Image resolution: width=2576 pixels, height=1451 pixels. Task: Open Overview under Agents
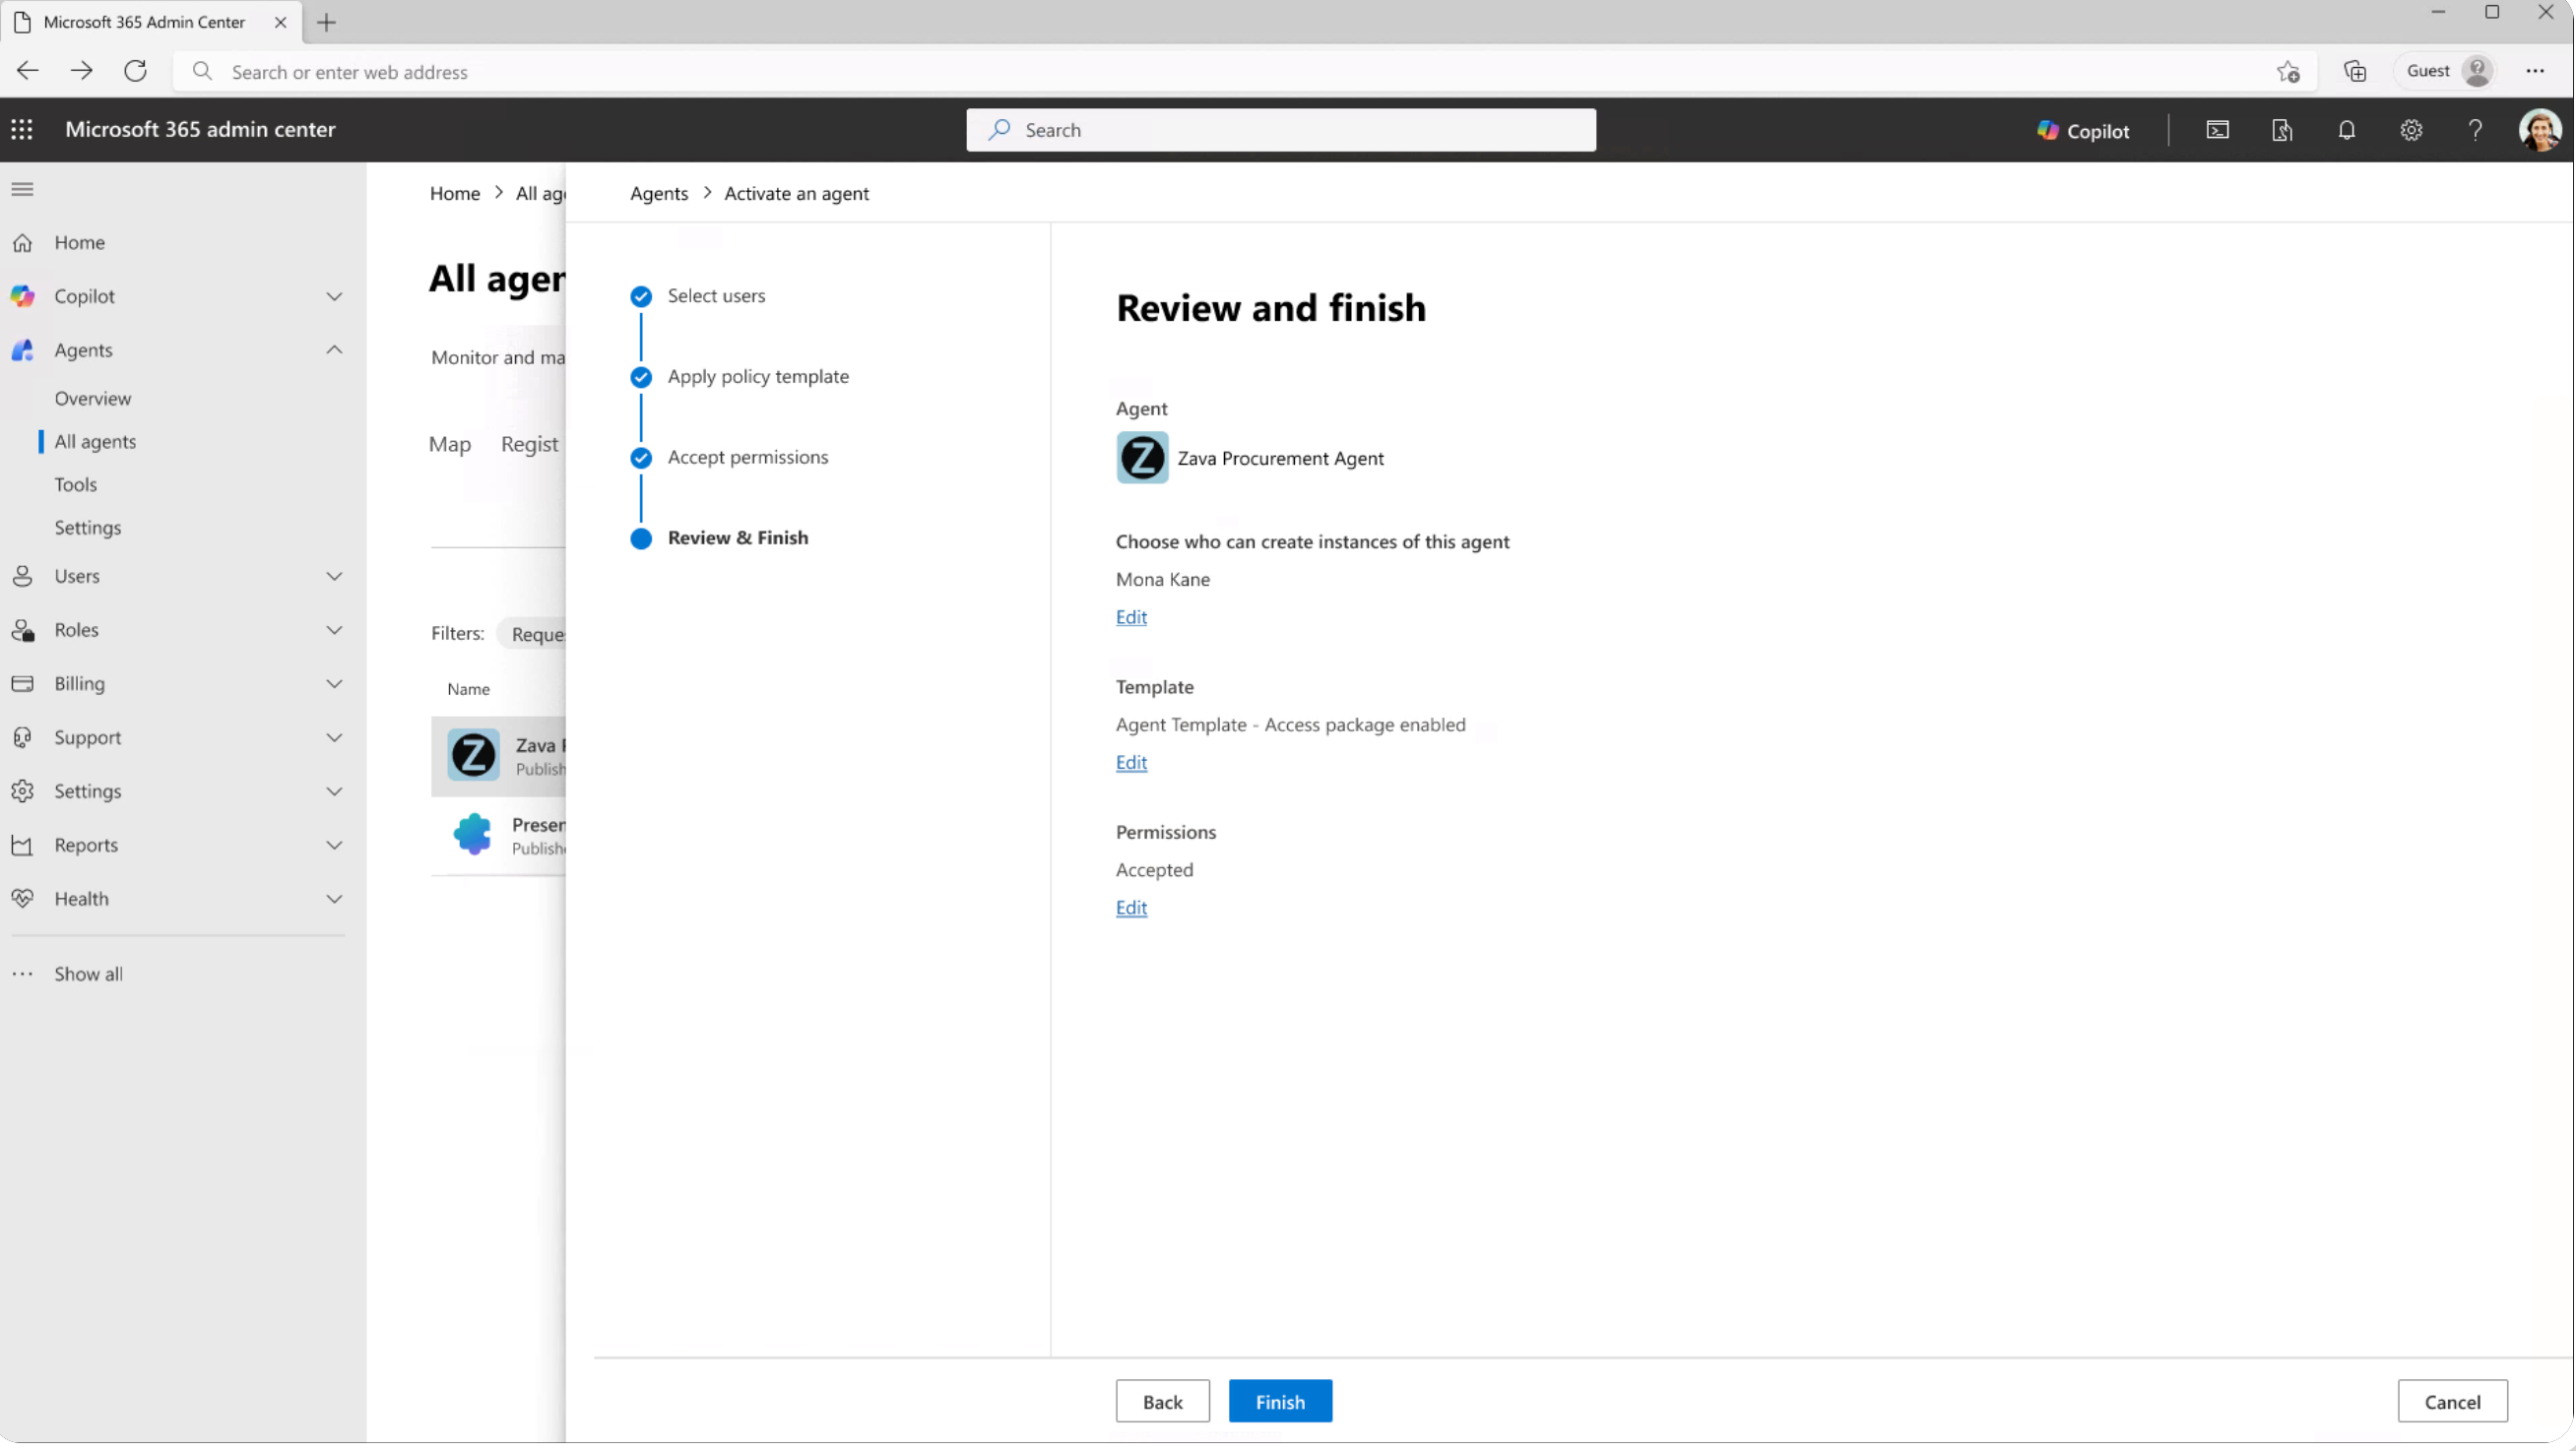(93, 398)
